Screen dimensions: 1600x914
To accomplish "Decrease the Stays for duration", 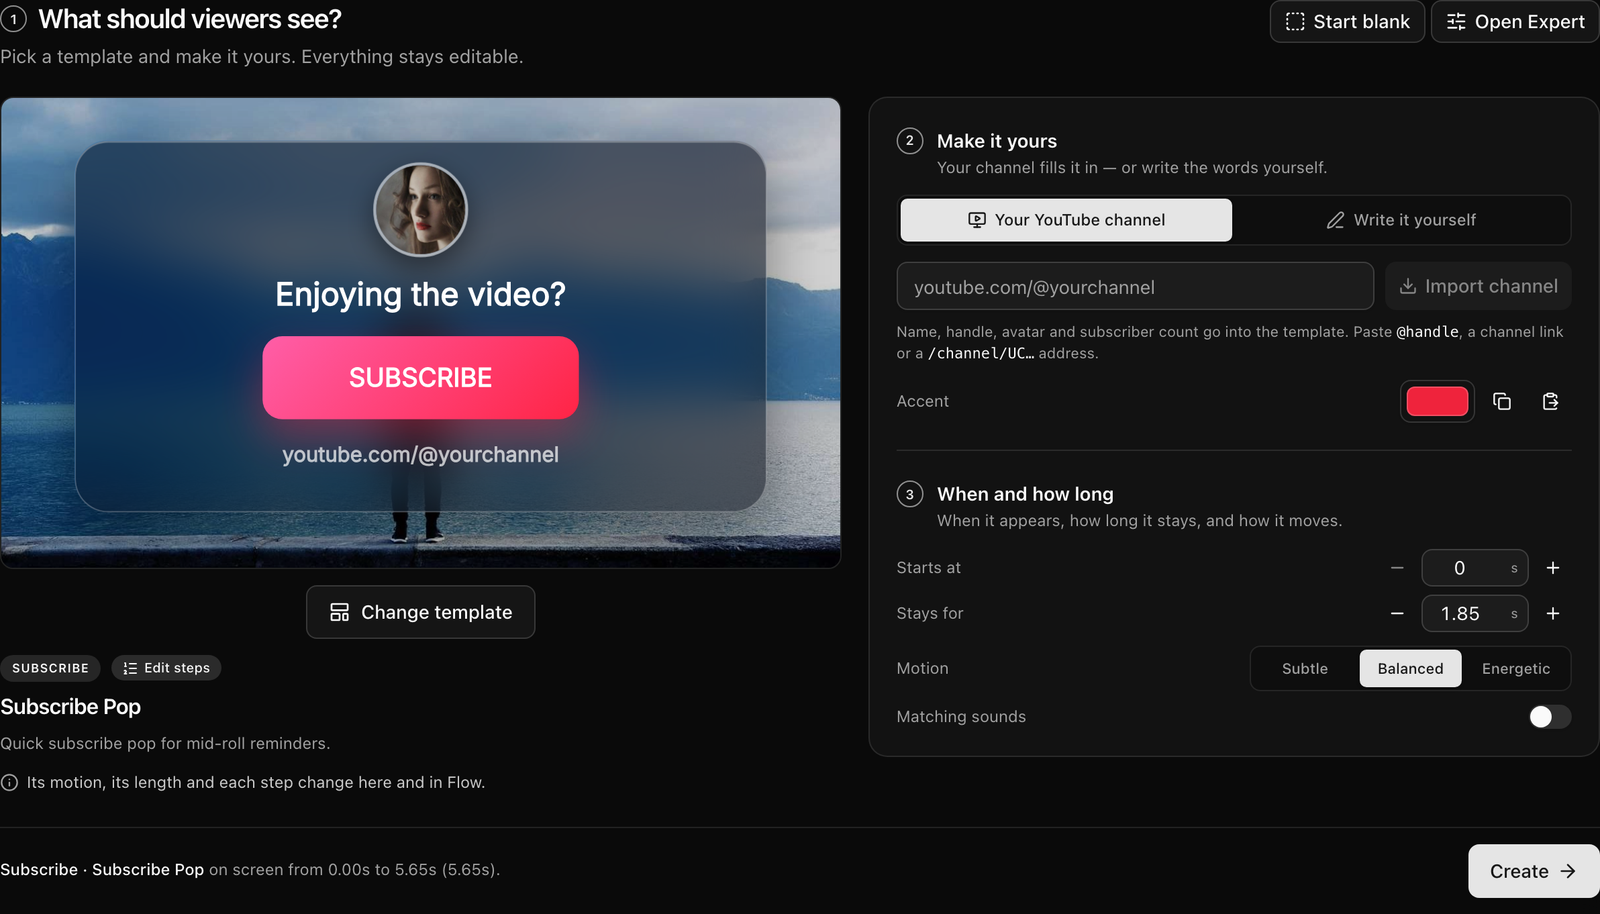I will [x=1397, y=613].
